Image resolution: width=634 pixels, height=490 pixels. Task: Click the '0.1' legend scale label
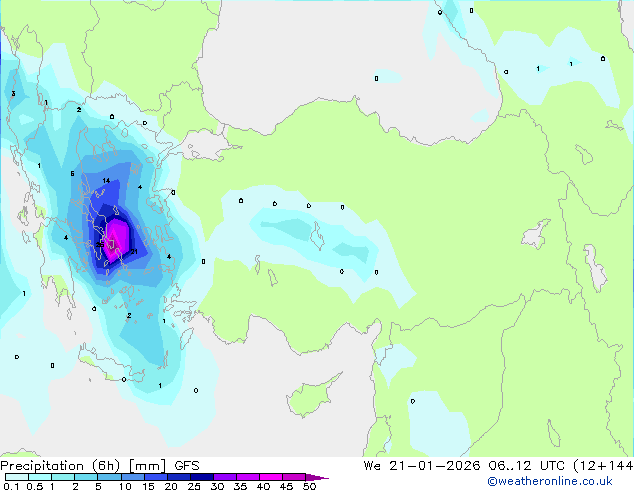pos(11,486)
